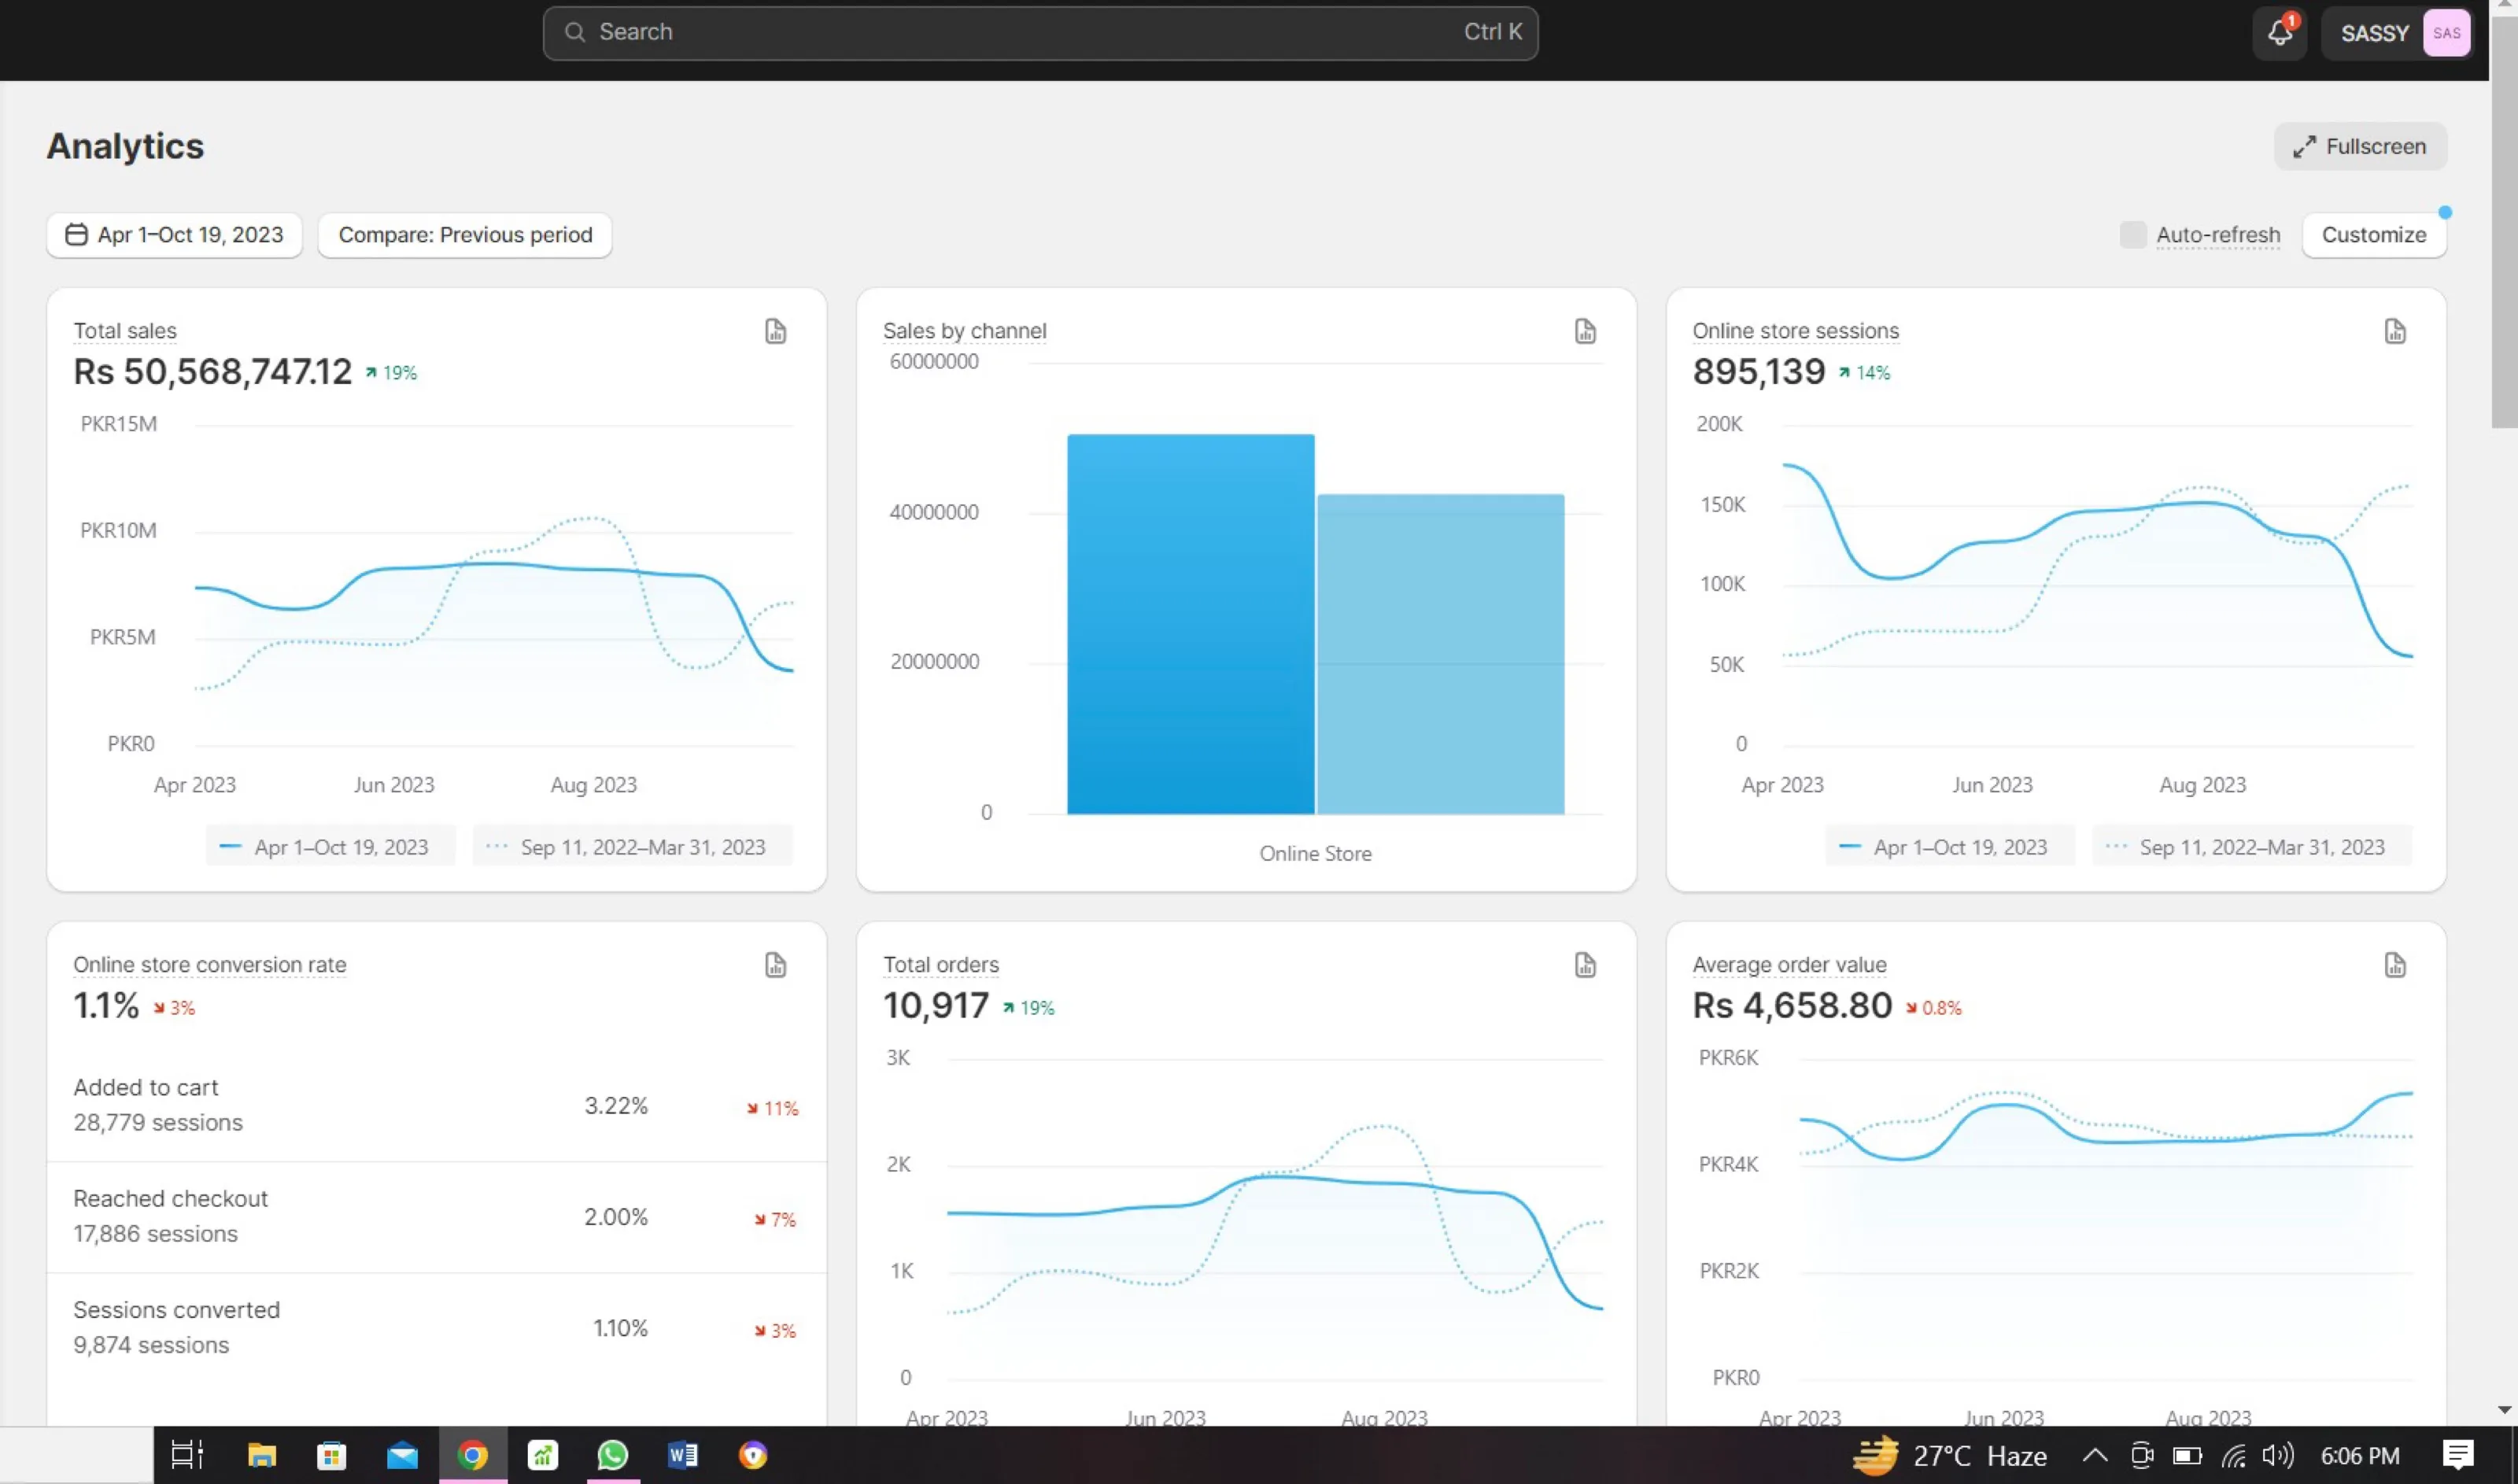Click the Fullscreen button
This screenshot has height=1484, width=2518.
tap(2360, 147)
